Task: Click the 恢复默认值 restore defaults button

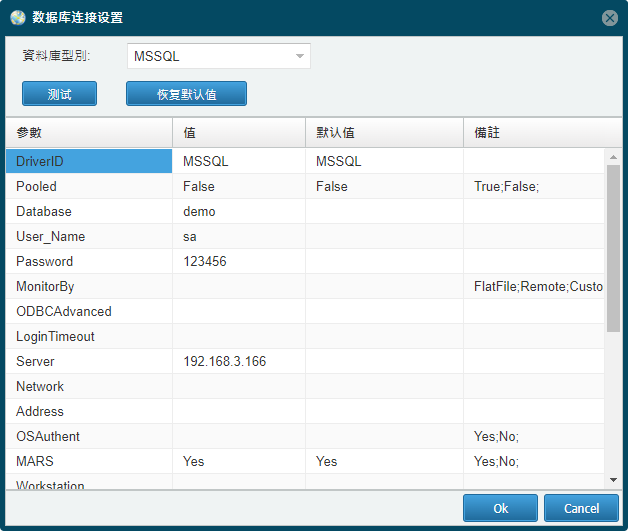Action: pyautogui.click(x=186, y=94)
